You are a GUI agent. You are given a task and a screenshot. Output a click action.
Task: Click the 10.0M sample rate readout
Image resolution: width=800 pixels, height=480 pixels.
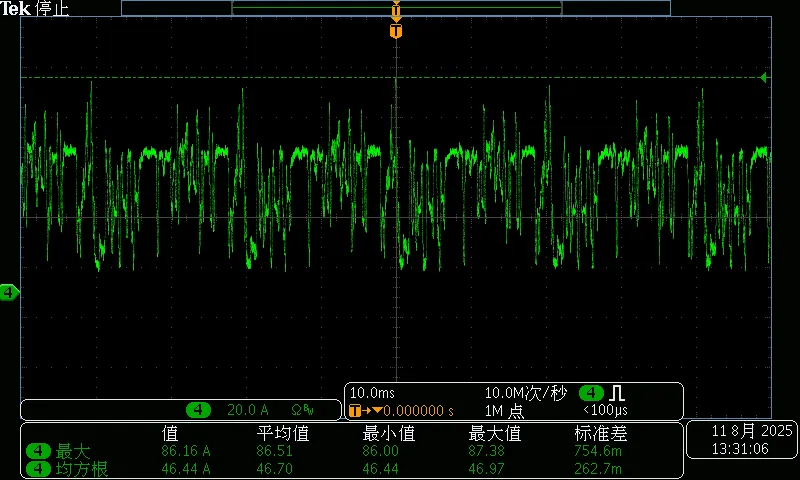(x=526, y=393)
